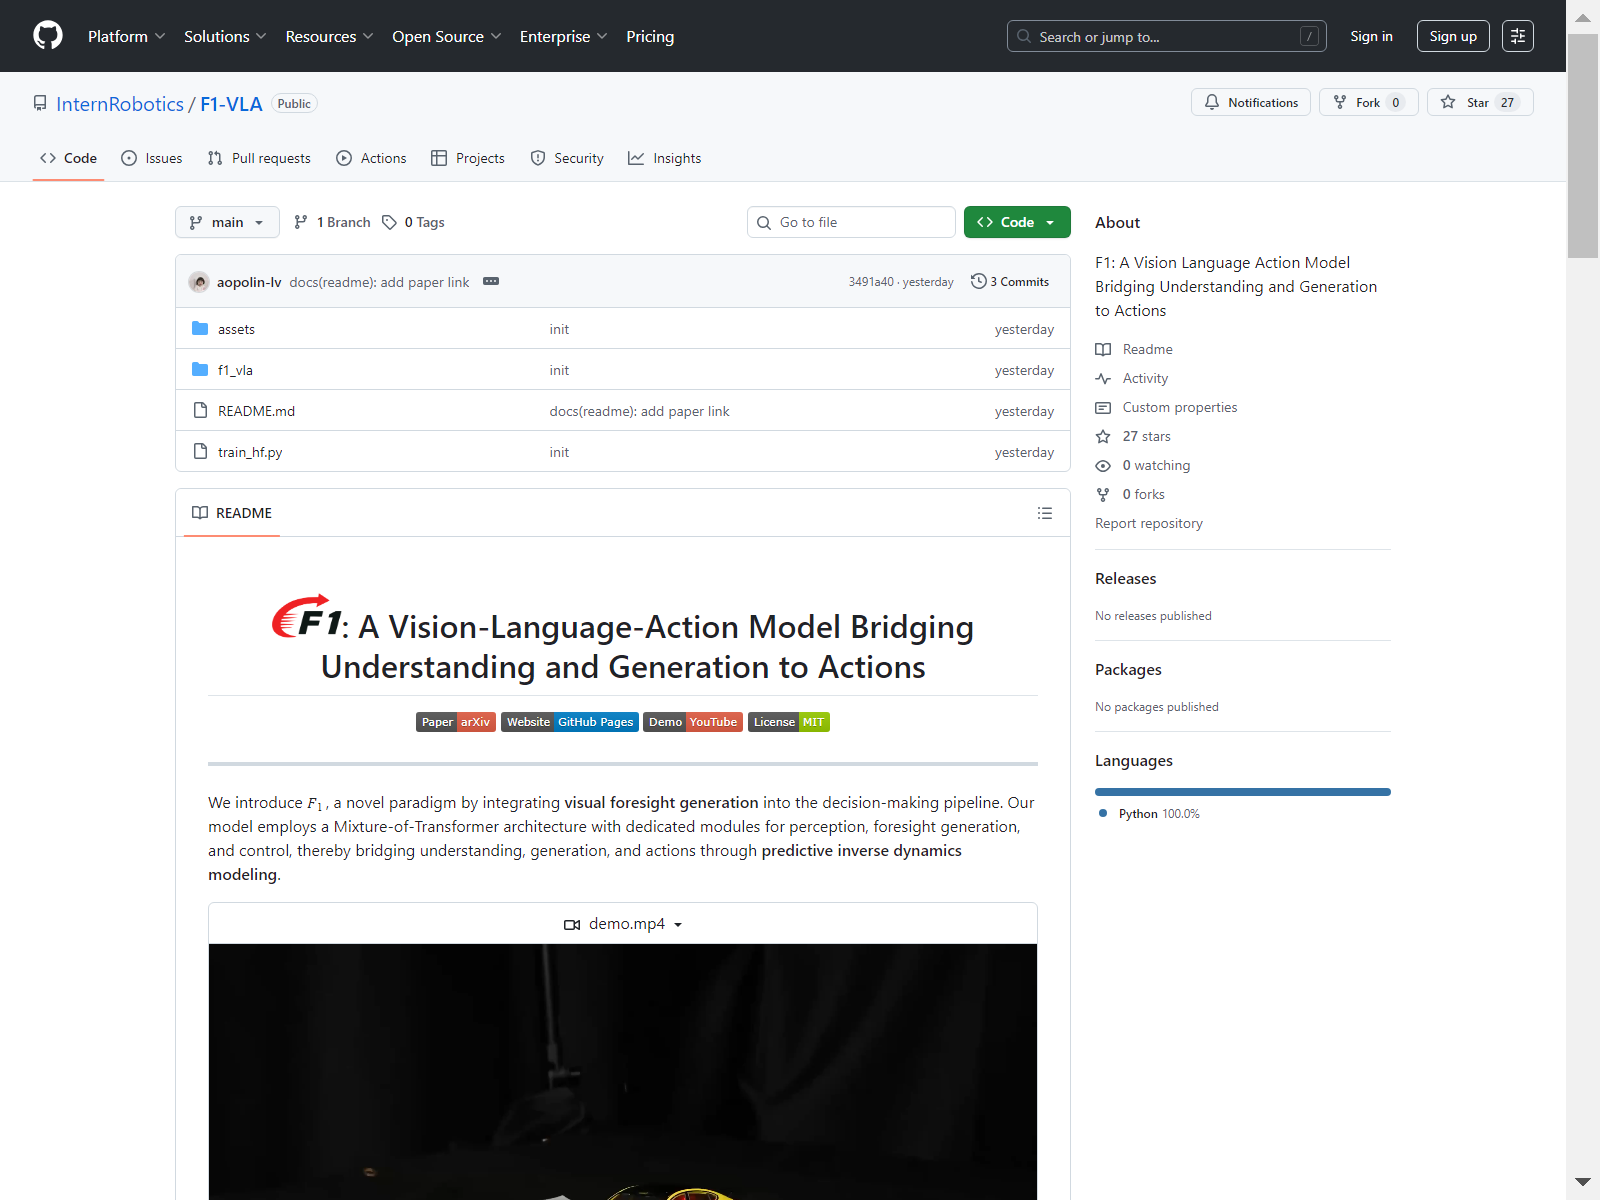The width and height of the screenshot is (1600, 1200).
Task: Open README outline list icon
Action: (x=1045, y=513)
